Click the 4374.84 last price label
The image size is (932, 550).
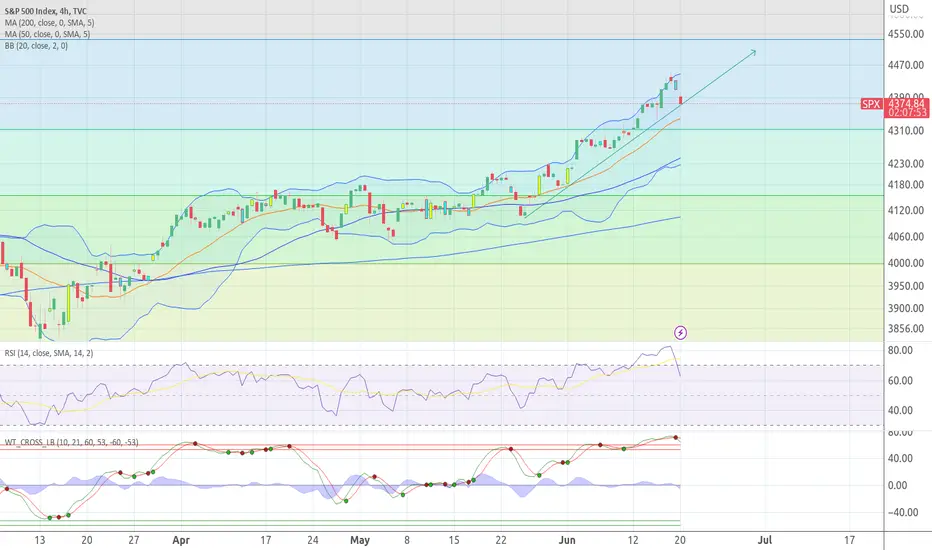click(906, 103)
